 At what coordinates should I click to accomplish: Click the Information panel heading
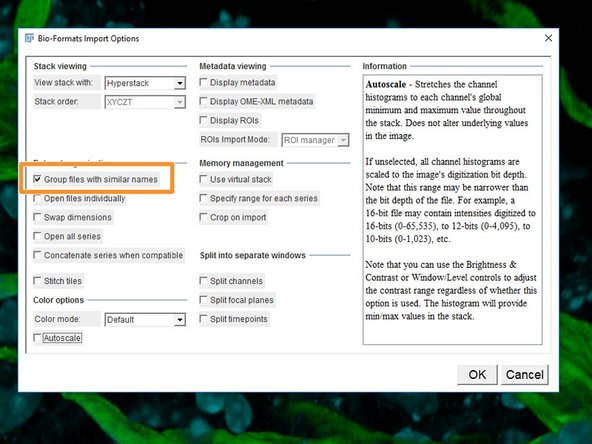coord(384,66)
